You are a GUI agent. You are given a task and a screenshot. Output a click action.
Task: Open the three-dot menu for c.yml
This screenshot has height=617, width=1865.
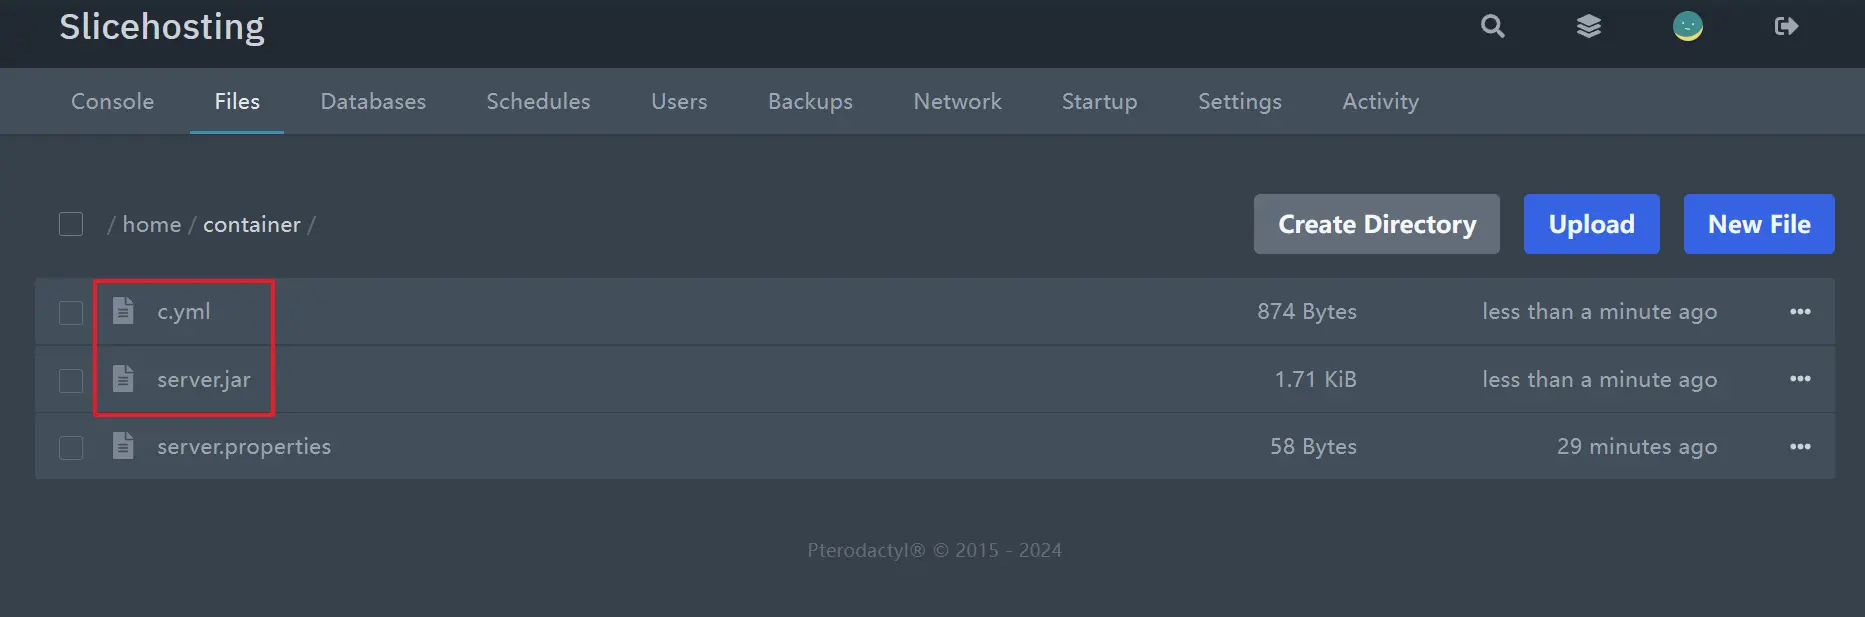point(1800,311)
